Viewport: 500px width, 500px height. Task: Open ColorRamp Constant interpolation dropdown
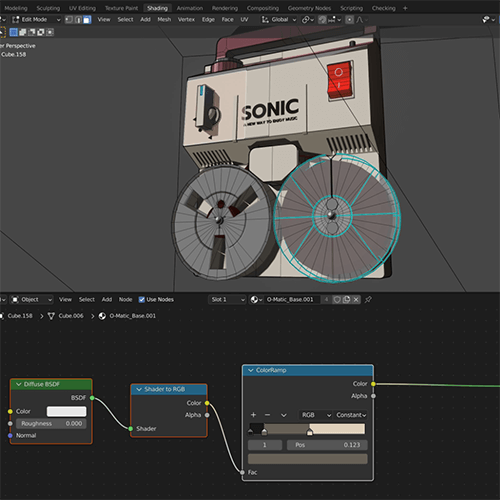[x=351, y=415]
